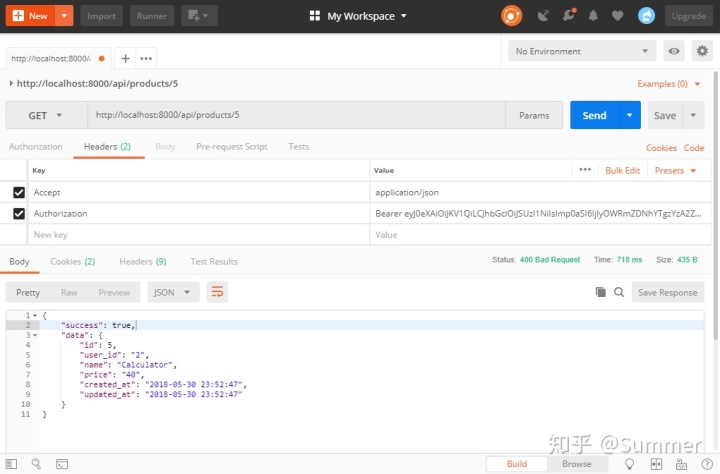720x474 pixels.
Task: Click the New key input field
Action: tap(199, 235)
